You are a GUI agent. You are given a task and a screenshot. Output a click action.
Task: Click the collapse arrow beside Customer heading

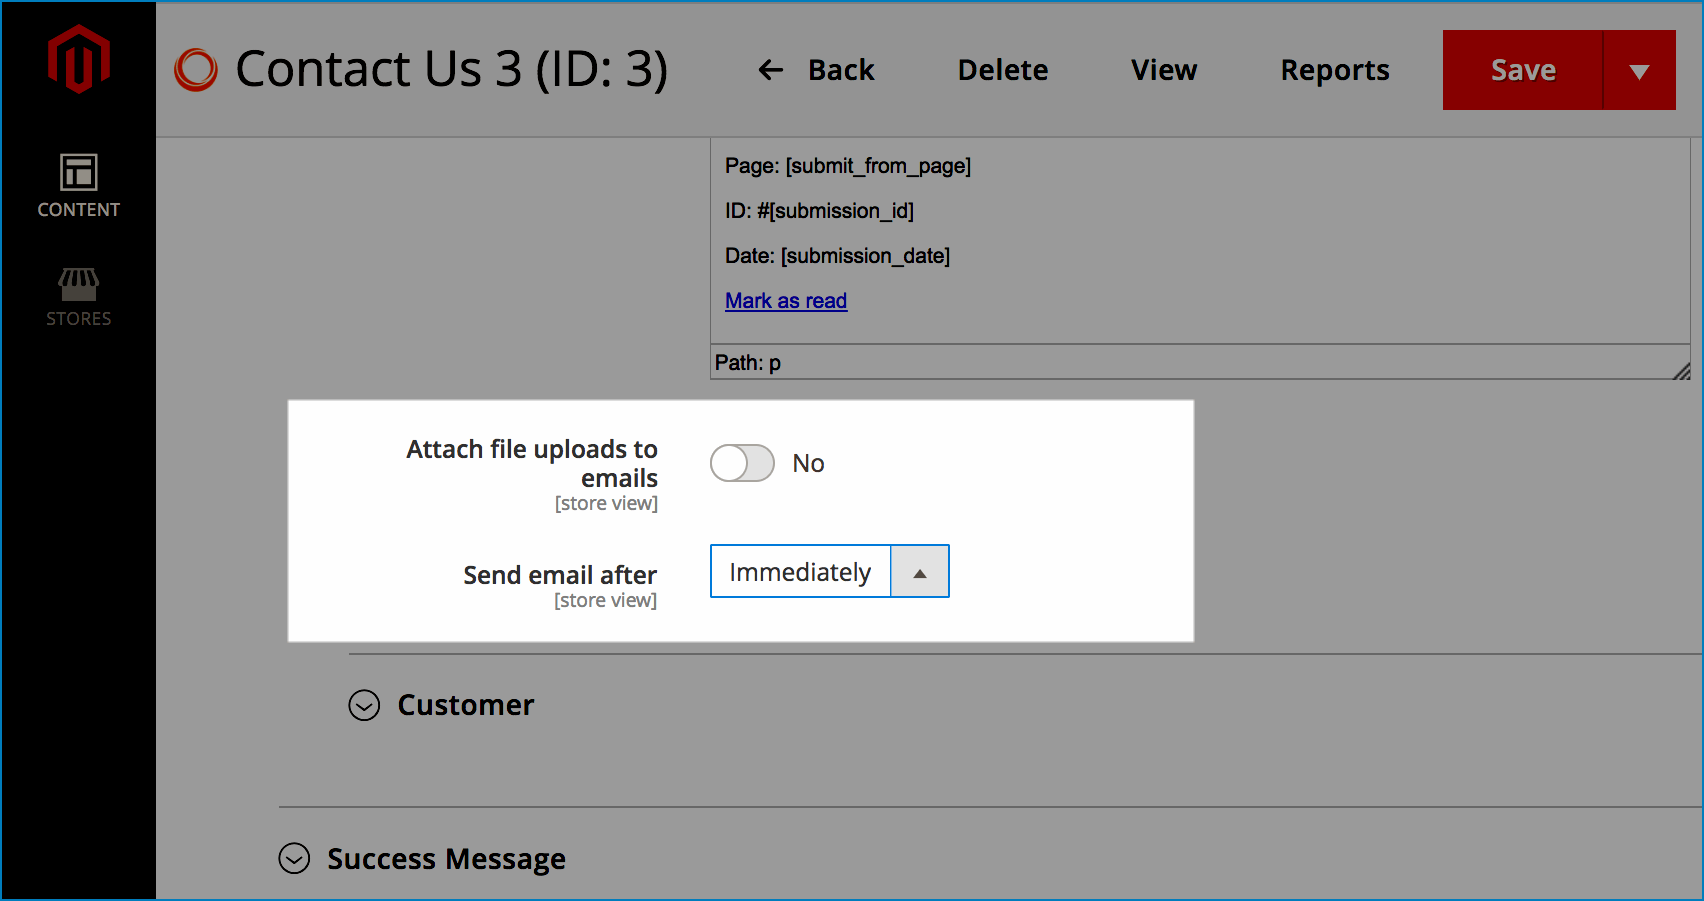364,706
